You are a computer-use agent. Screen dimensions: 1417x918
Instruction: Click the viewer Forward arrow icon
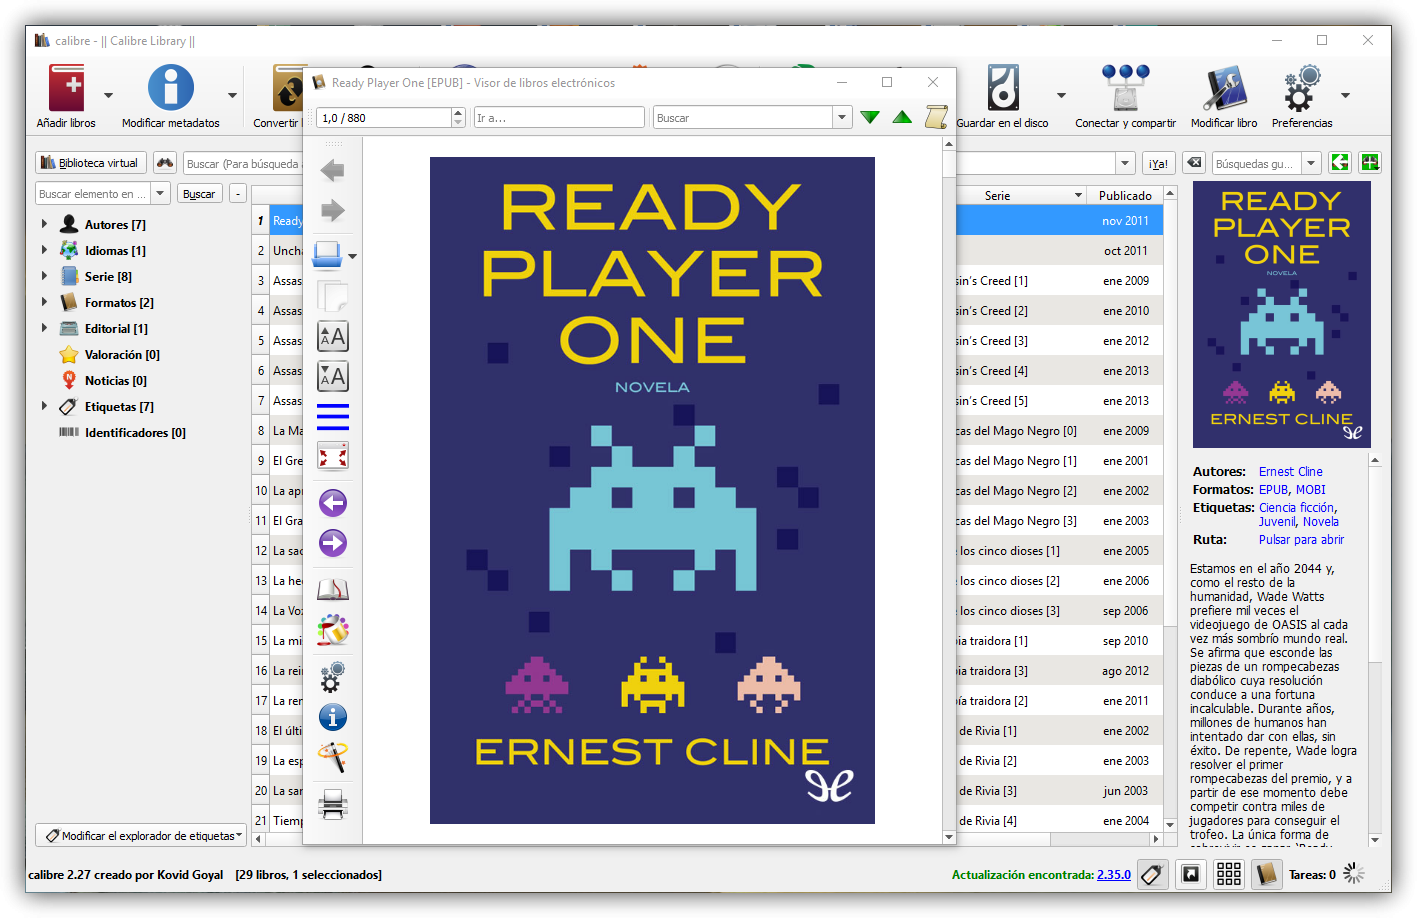pos(333,210)
